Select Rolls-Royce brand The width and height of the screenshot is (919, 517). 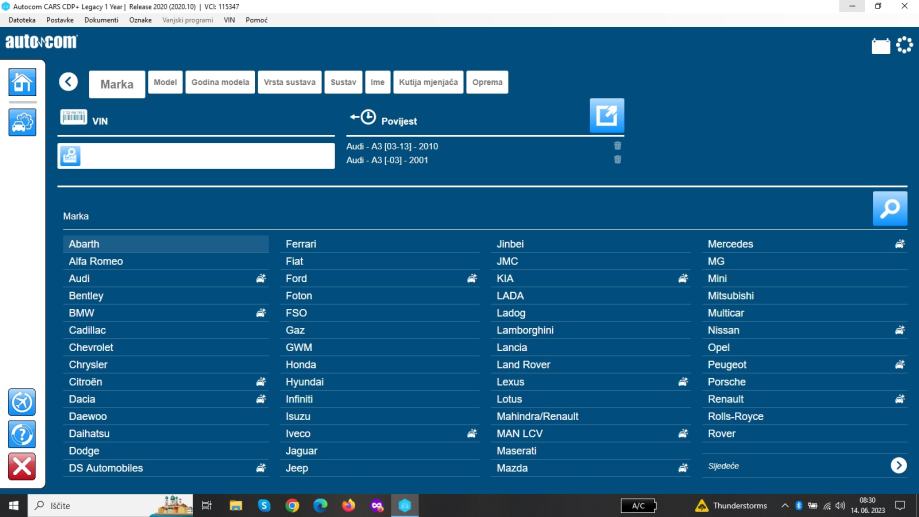tap(805, 416)
